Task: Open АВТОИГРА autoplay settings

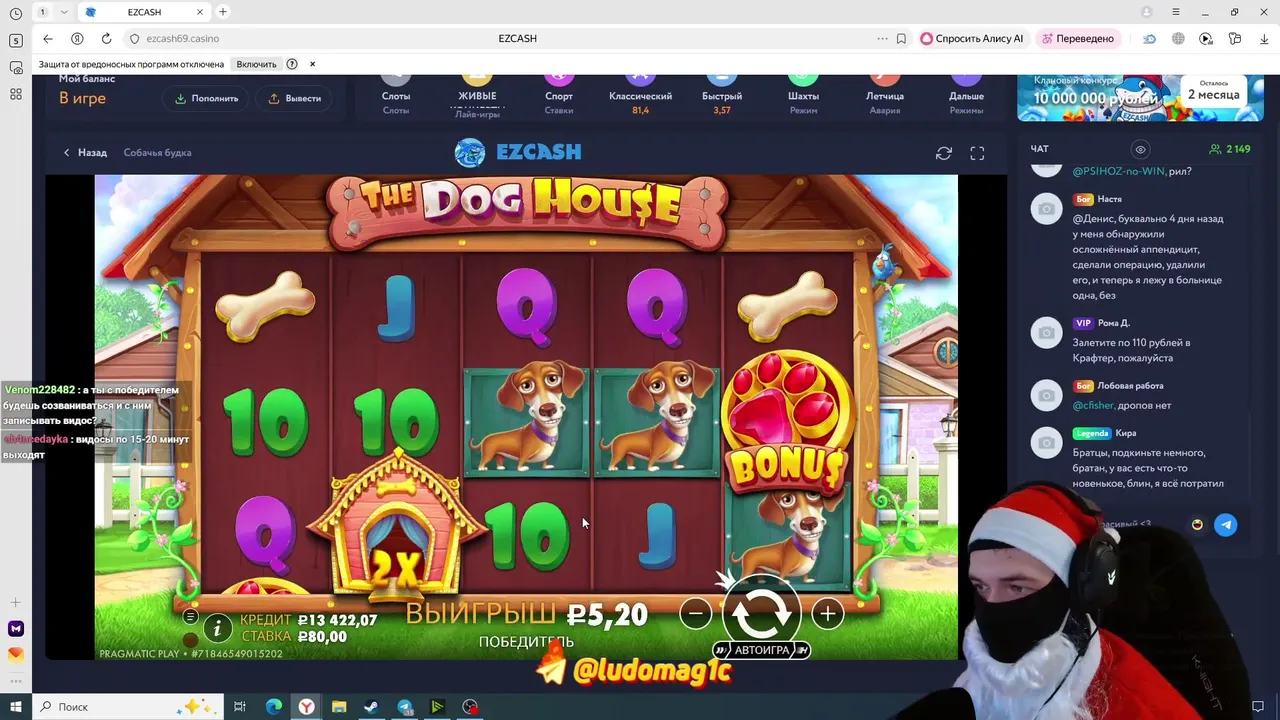Action: click(761, 650)
